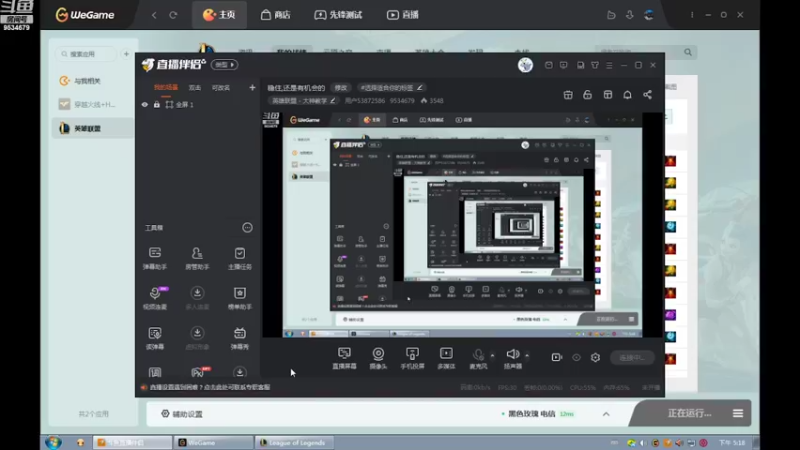Open WeGame more-options vertical dots
Screen dimensions: 800x450
(692, 15)
